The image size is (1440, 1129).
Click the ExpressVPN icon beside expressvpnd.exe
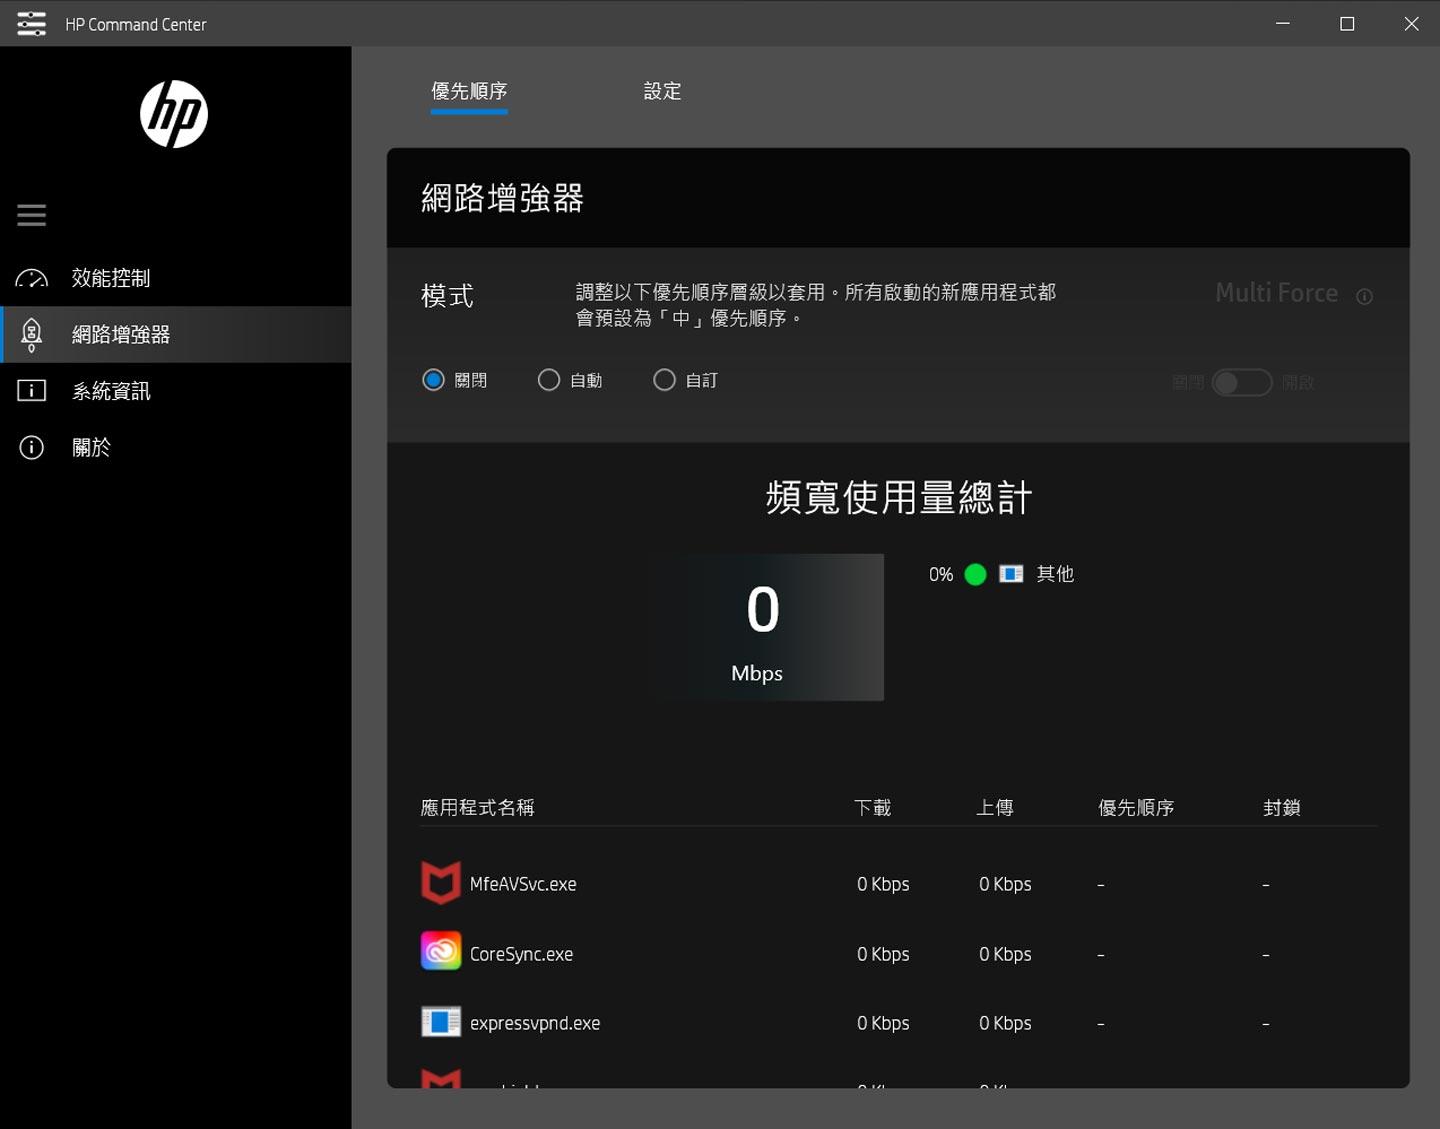click(440, 1021)
